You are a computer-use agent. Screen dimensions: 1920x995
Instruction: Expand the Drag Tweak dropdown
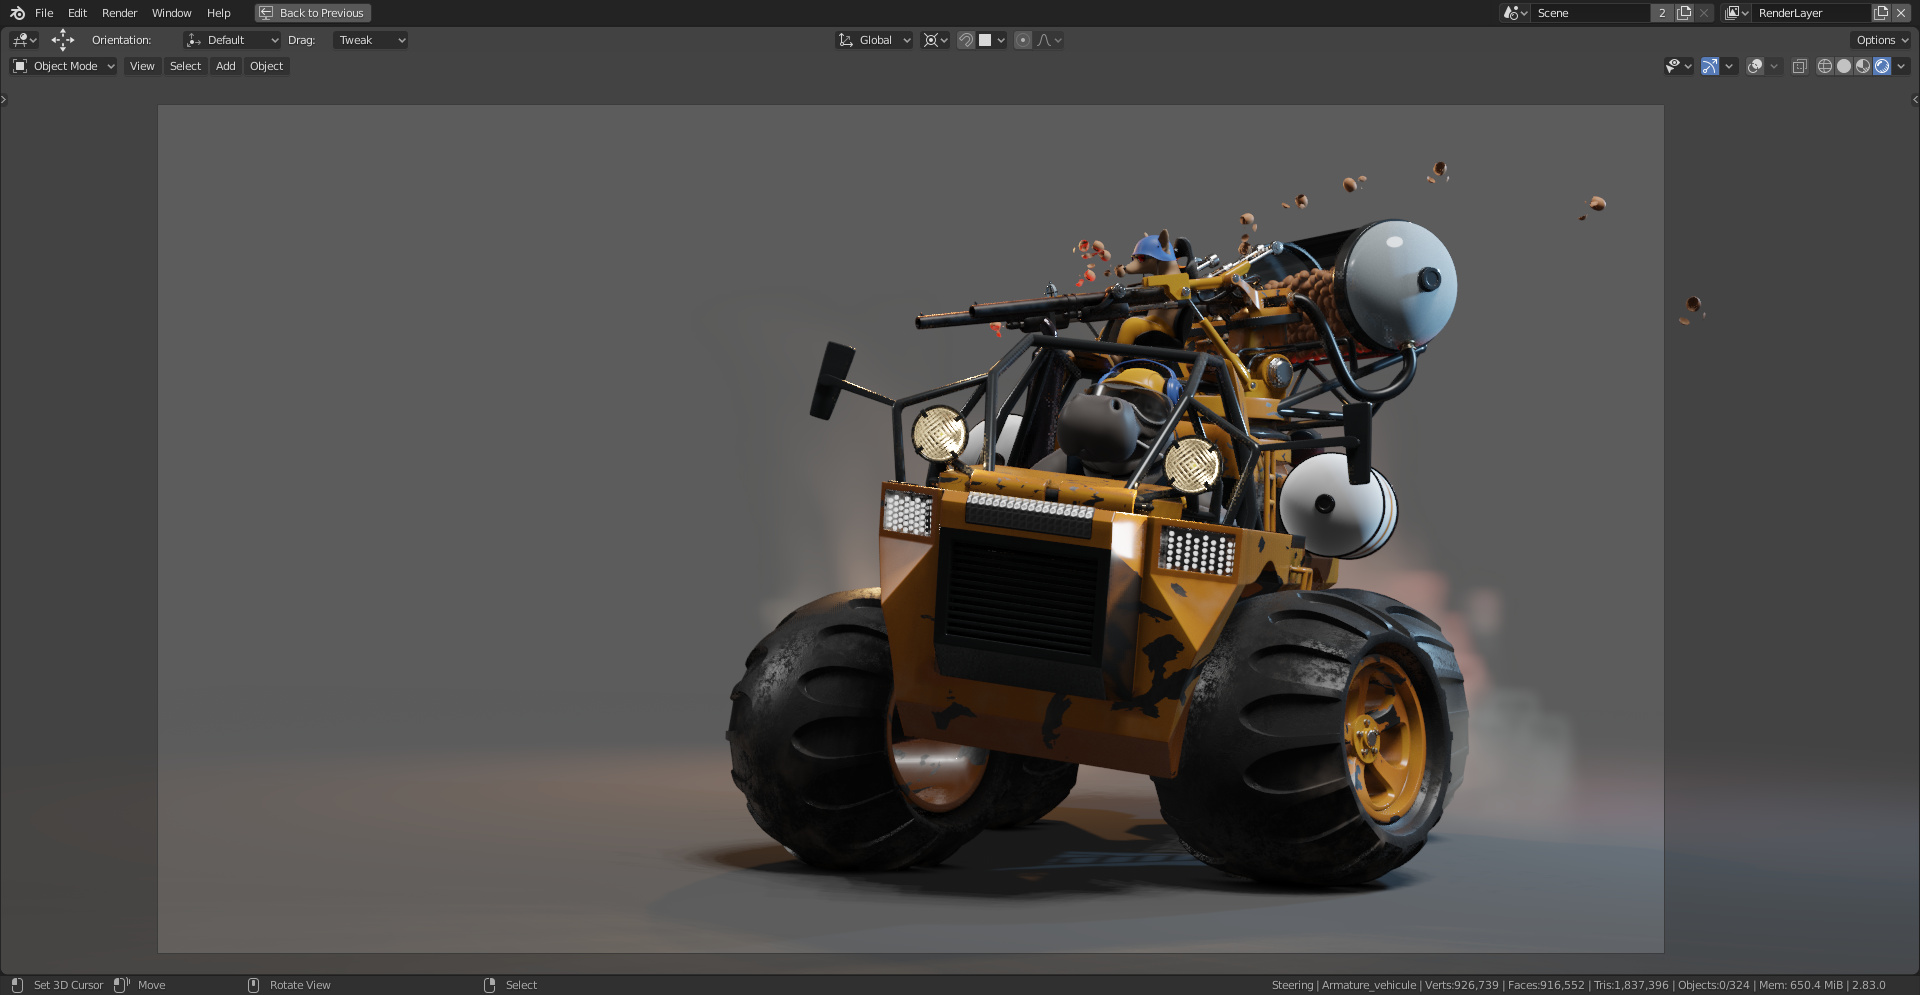point(370,40)
